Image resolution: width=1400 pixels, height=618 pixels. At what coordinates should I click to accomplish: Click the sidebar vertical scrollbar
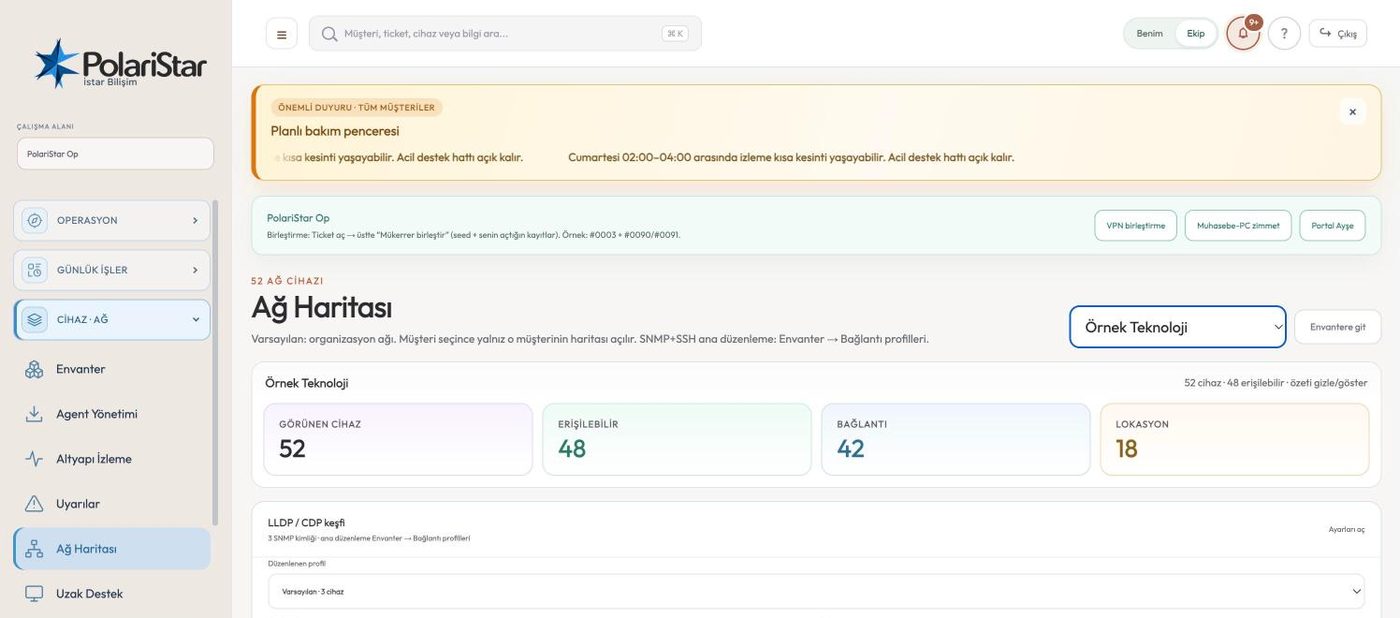point(214,362)
